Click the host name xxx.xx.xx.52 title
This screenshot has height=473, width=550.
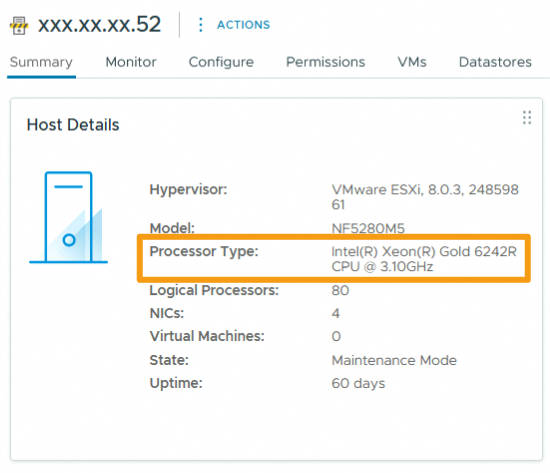coord(99,25)
